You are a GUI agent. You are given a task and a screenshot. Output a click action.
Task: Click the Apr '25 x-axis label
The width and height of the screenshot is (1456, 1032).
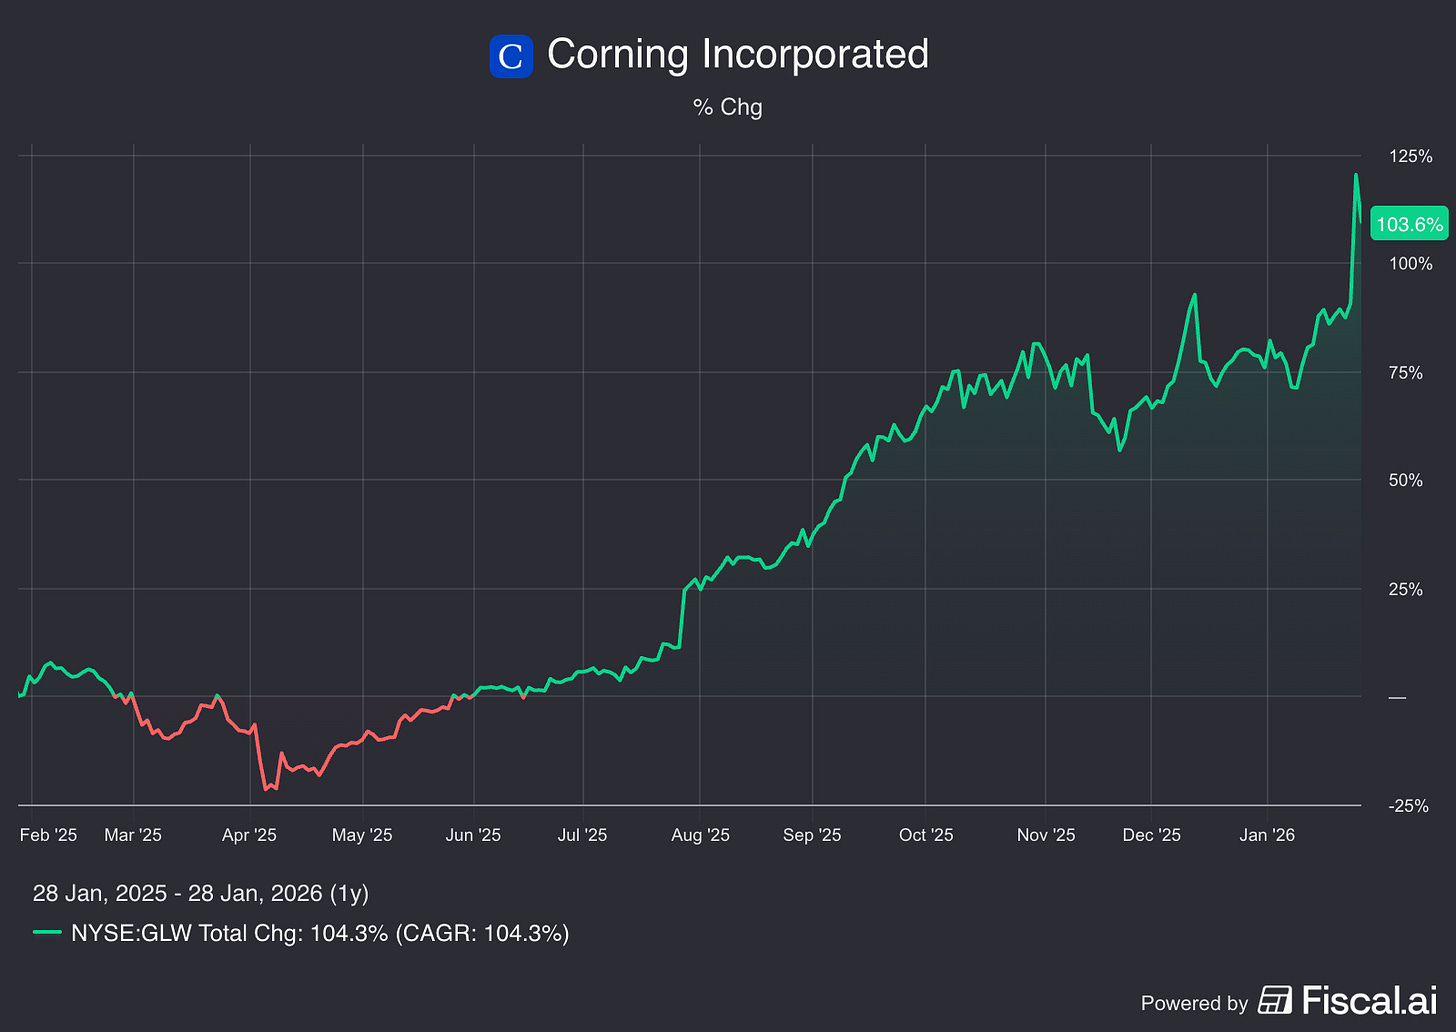249,835
